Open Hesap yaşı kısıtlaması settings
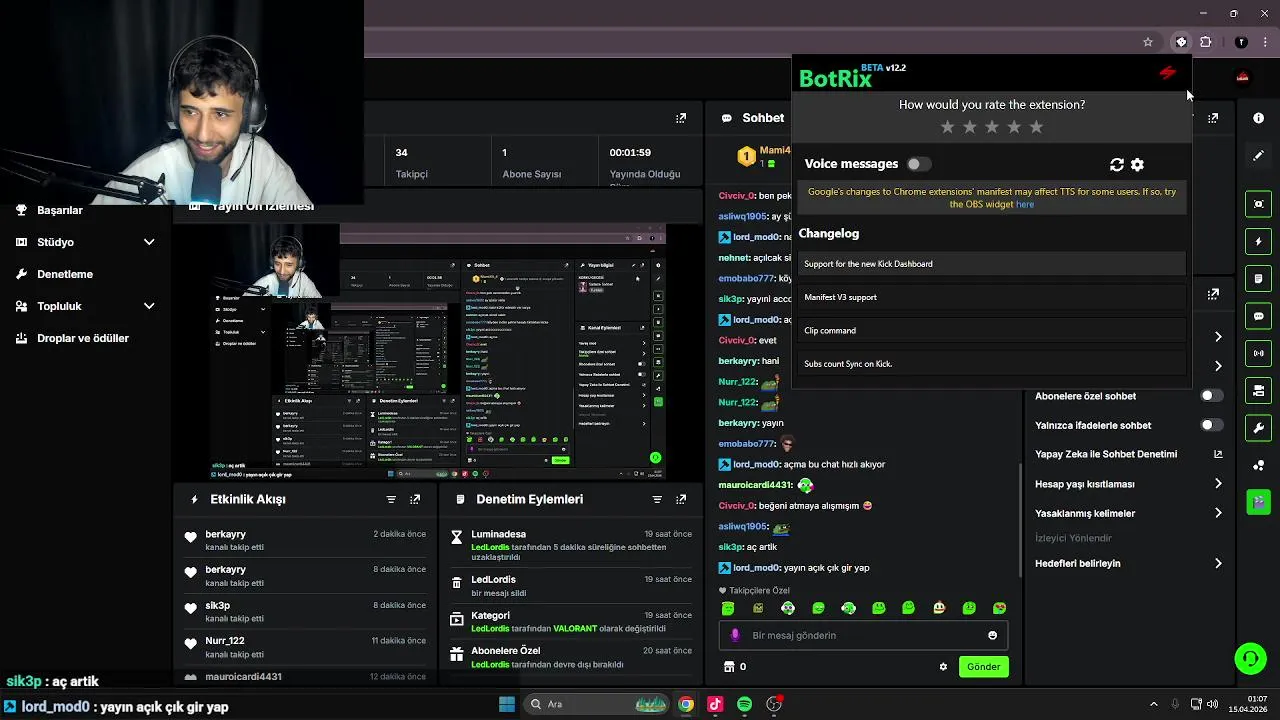 click(1128, 484)
